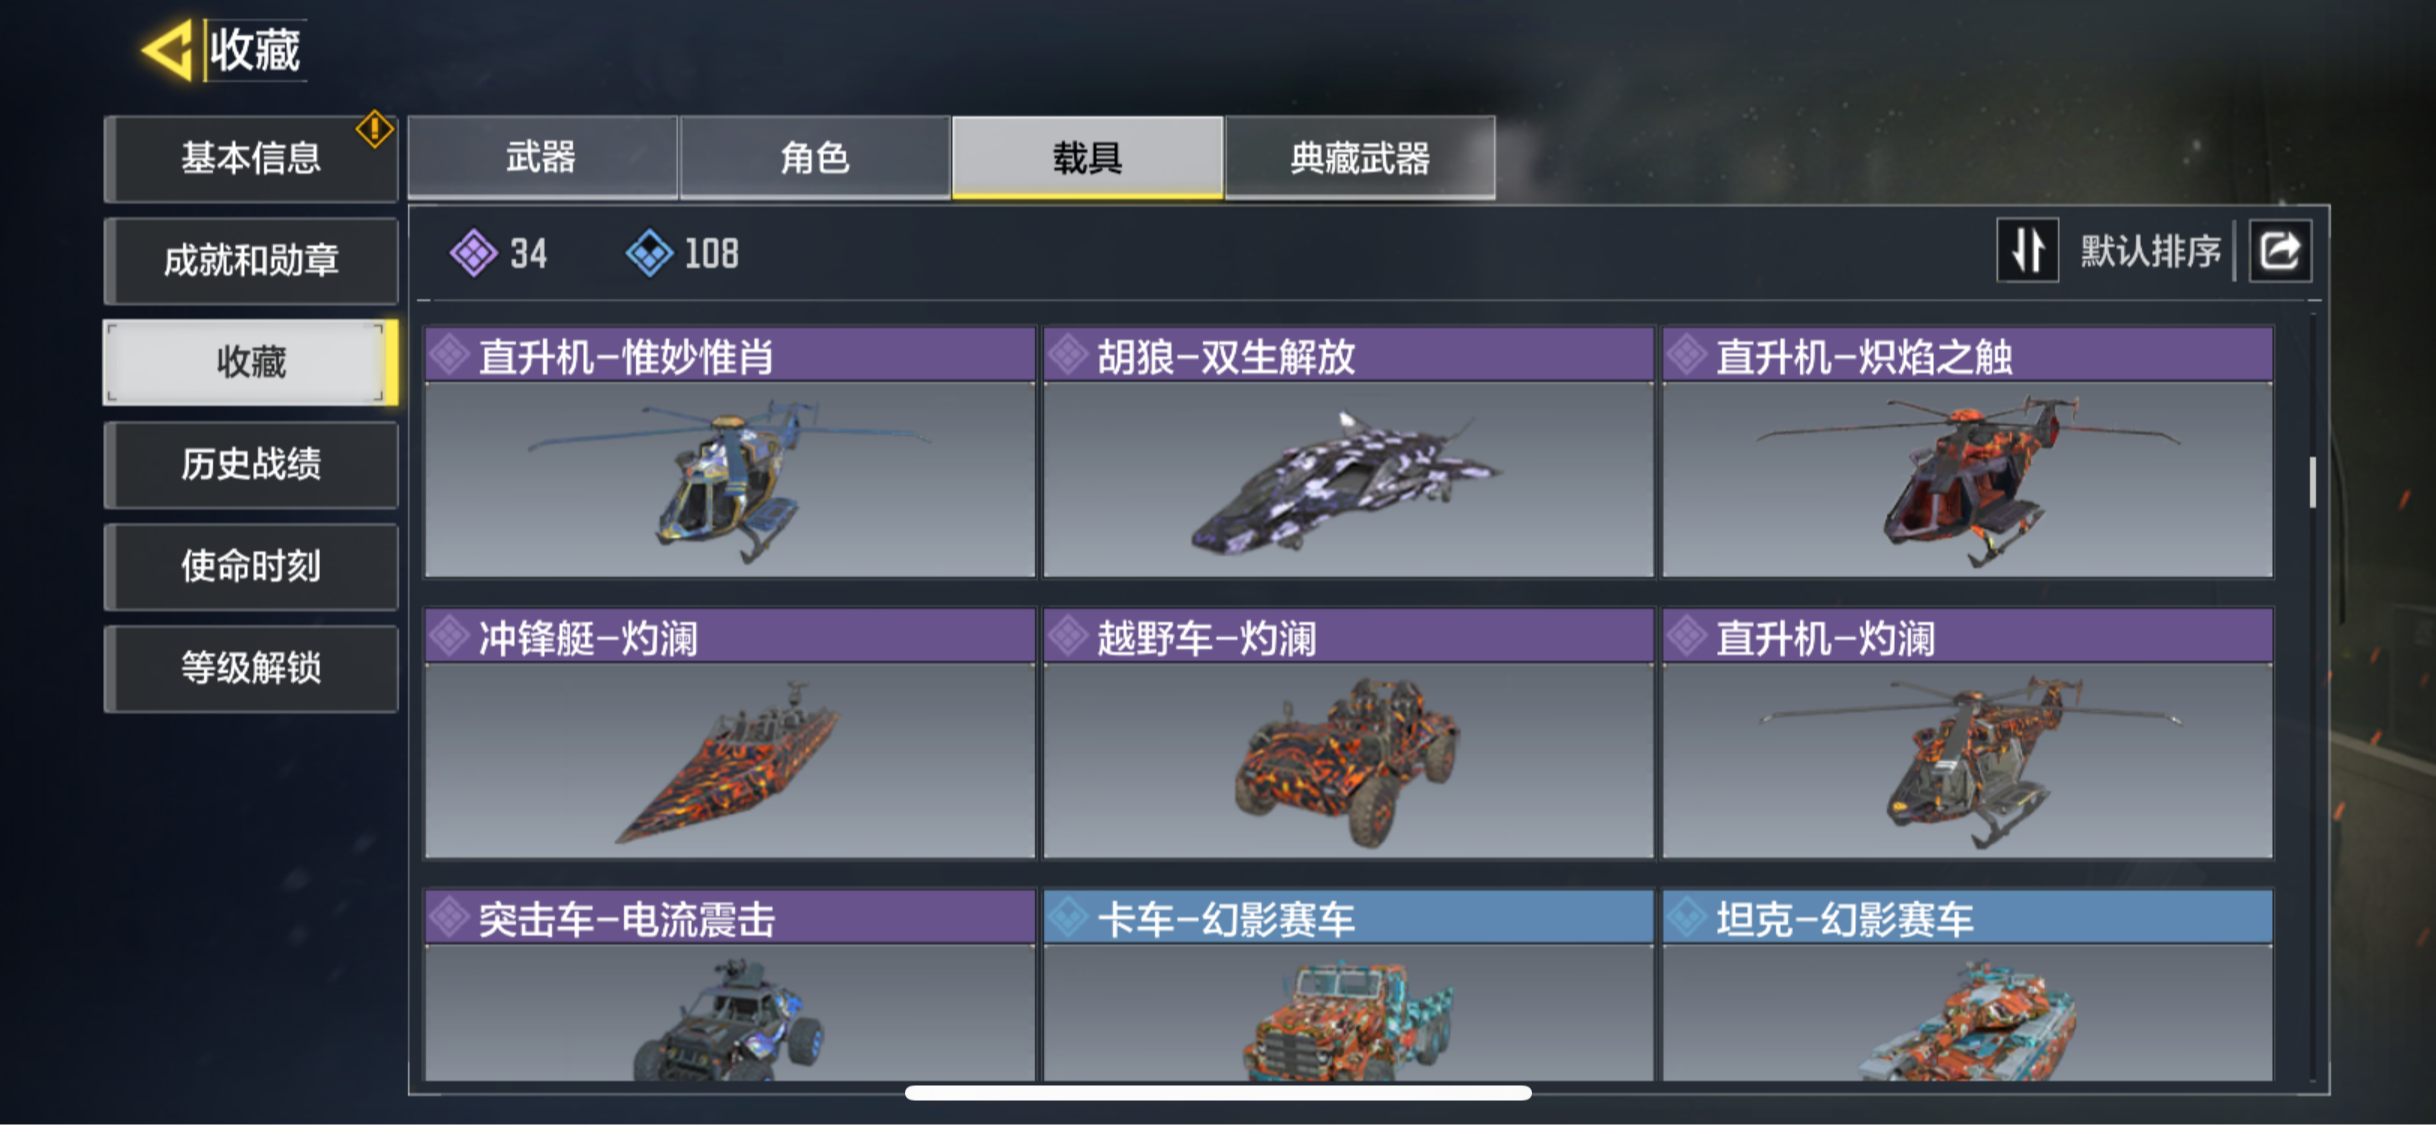Open the 使命时刻 sidebar entry

(251, 566)
